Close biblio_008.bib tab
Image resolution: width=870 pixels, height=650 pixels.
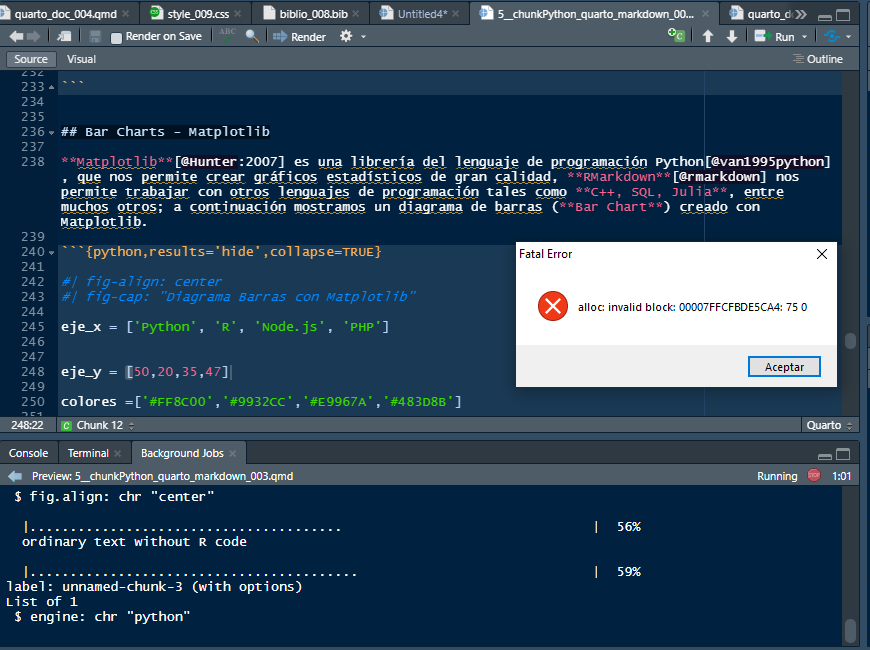356,14
